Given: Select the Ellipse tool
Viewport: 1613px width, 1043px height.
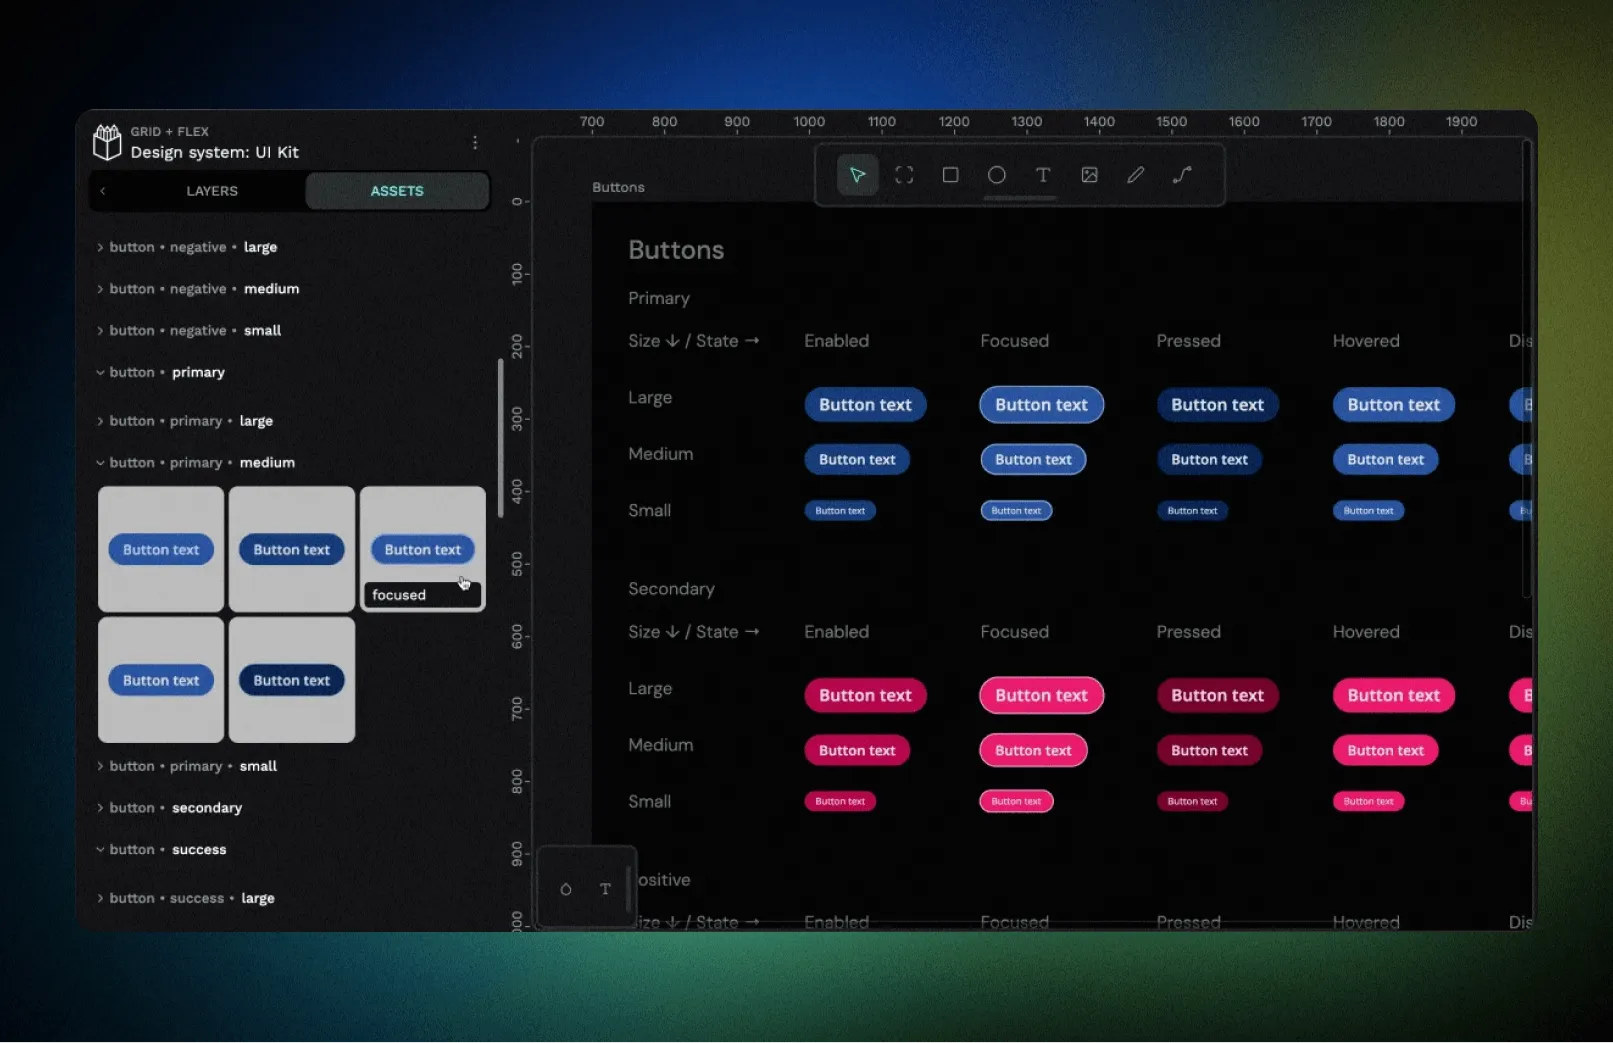Looking at the screenshot, I should pyautogui.click(x=996, y=175).
